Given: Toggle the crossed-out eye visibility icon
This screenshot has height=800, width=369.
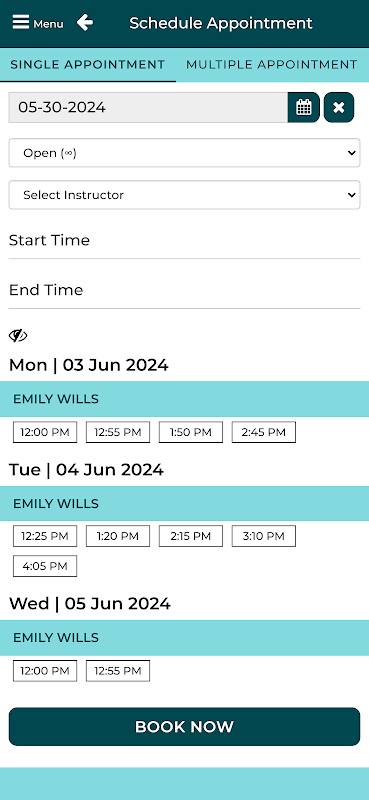Looking at the screenshot, I should [x=18, y=336].
